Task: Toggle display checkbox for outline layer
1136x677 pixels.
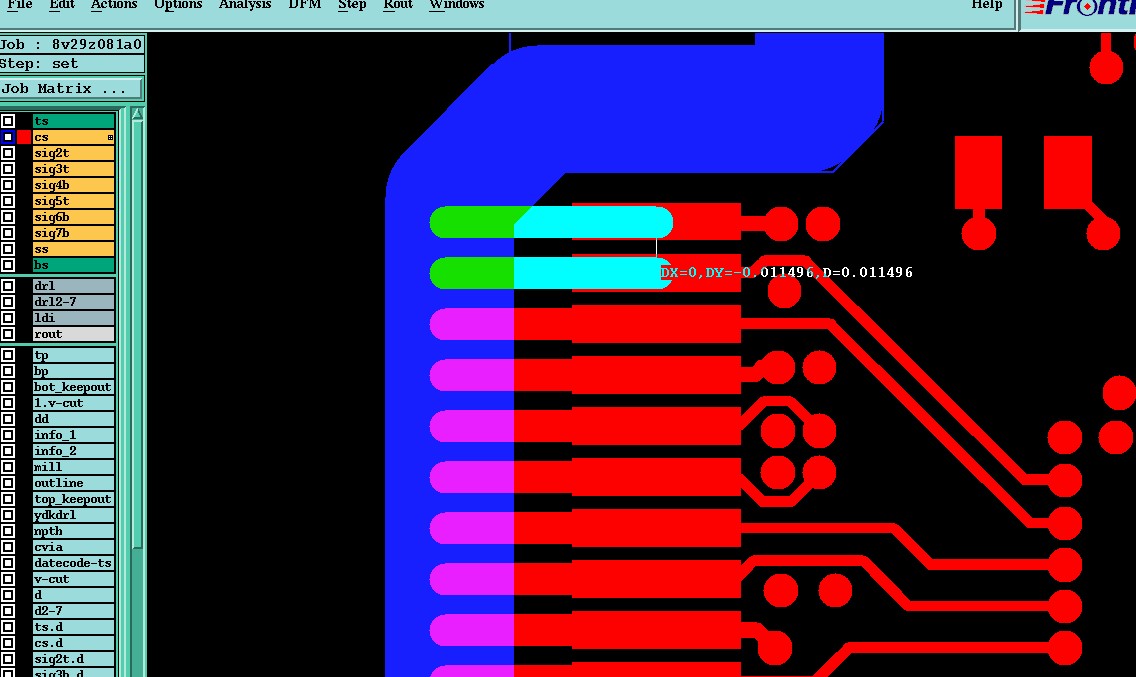Action: click(8, 483)
